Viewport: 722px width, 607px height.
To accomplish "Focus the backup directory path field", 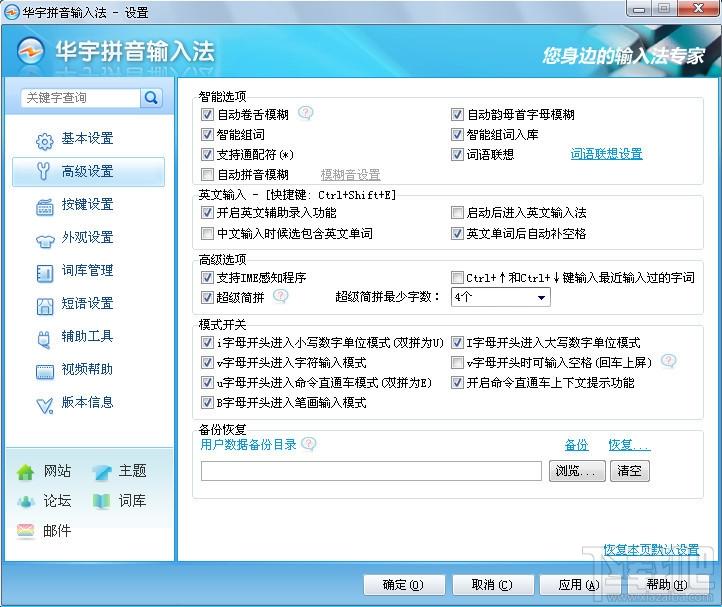I will click(371, 471).
